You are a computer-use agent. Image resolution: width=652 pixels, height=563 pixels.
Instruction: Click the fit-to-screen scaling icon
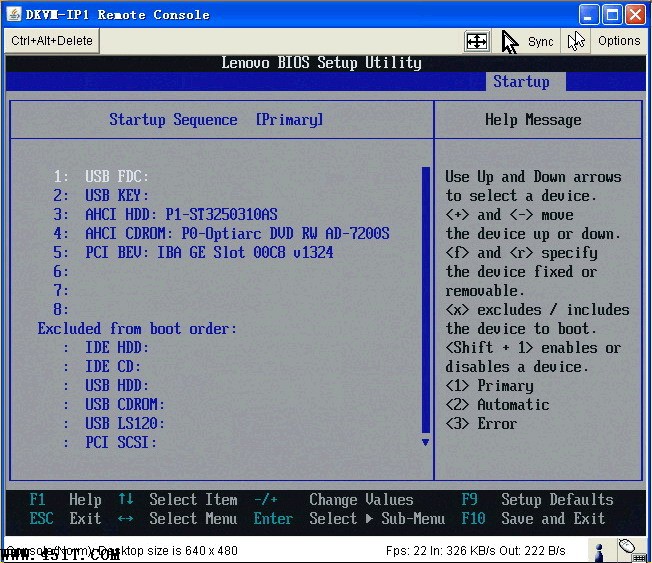point(476,41)
